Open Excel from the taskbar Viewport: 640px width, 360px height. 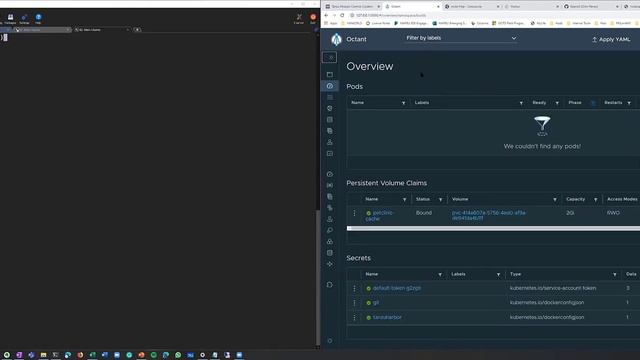[92, 355]
